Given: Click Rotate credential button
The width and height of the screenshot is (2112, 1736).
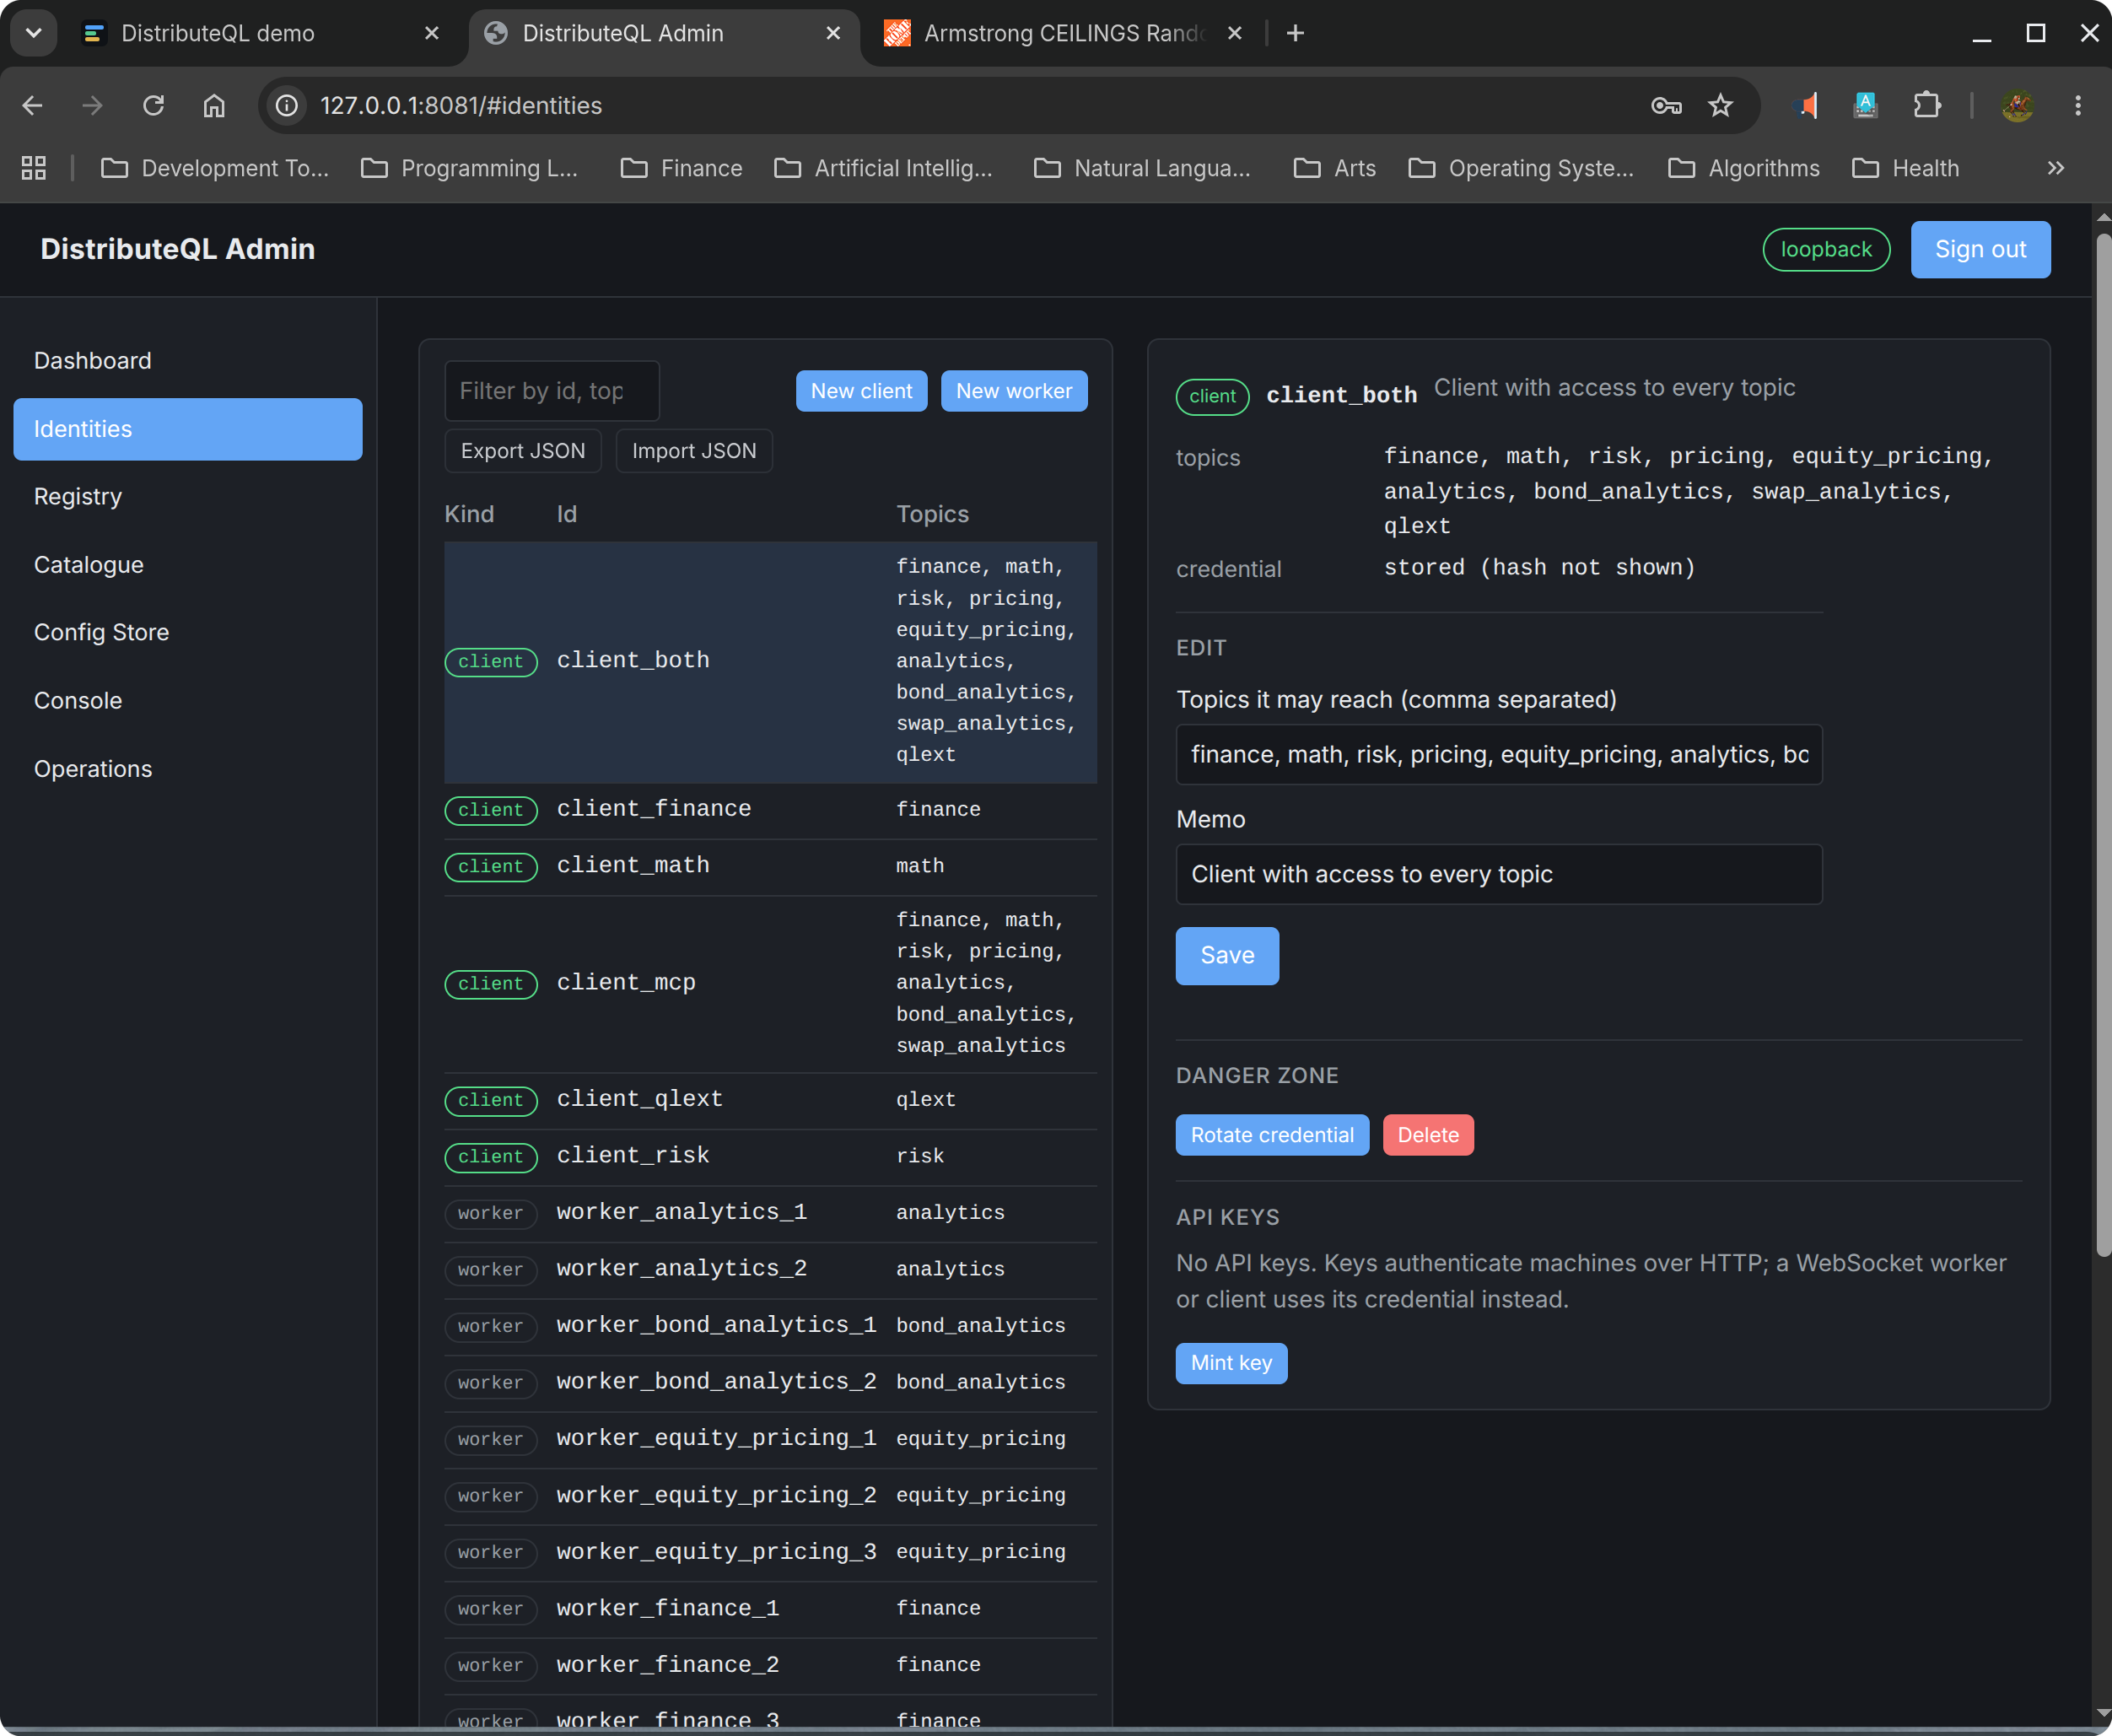Looking at the screenshot, I should pyautogui.click(x=1272, y=1135).
